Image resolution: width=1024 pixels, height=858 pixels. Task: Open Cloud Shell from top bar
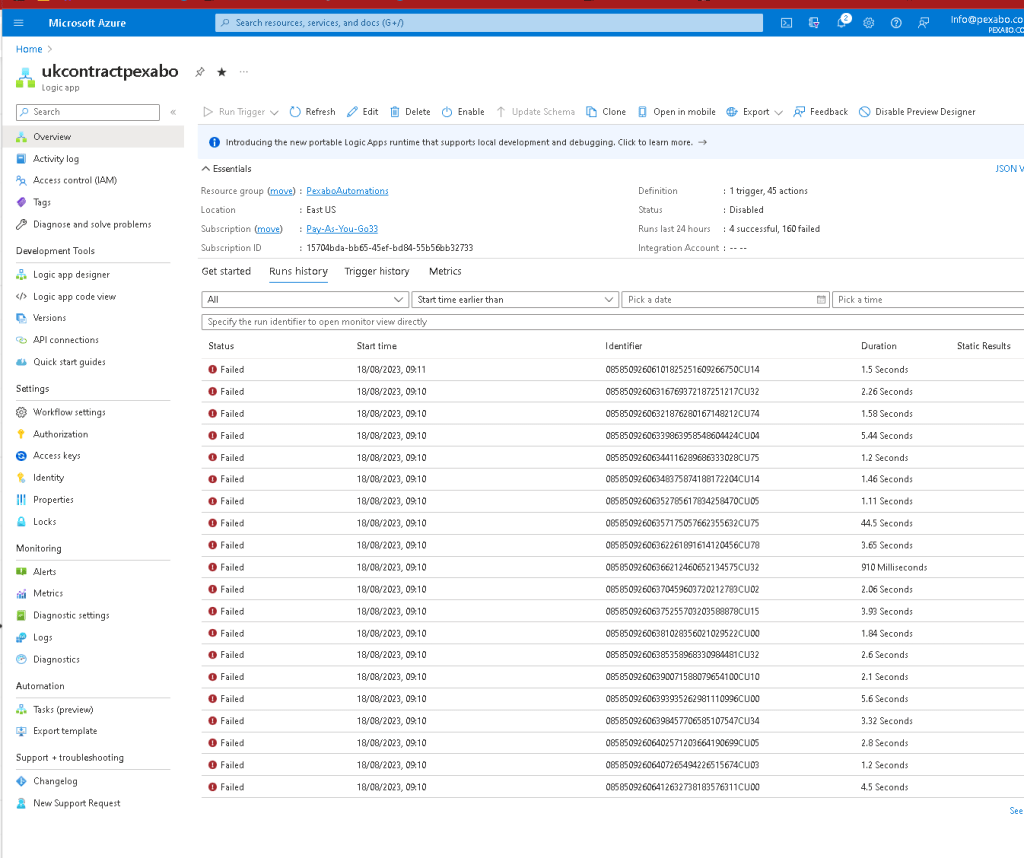(x=786, y=23)
